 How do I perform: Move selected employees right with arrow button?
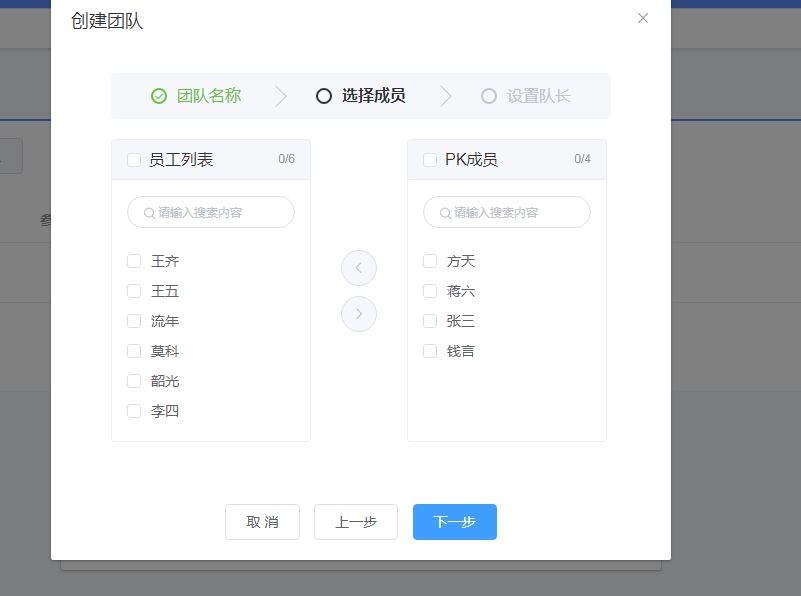359,314
